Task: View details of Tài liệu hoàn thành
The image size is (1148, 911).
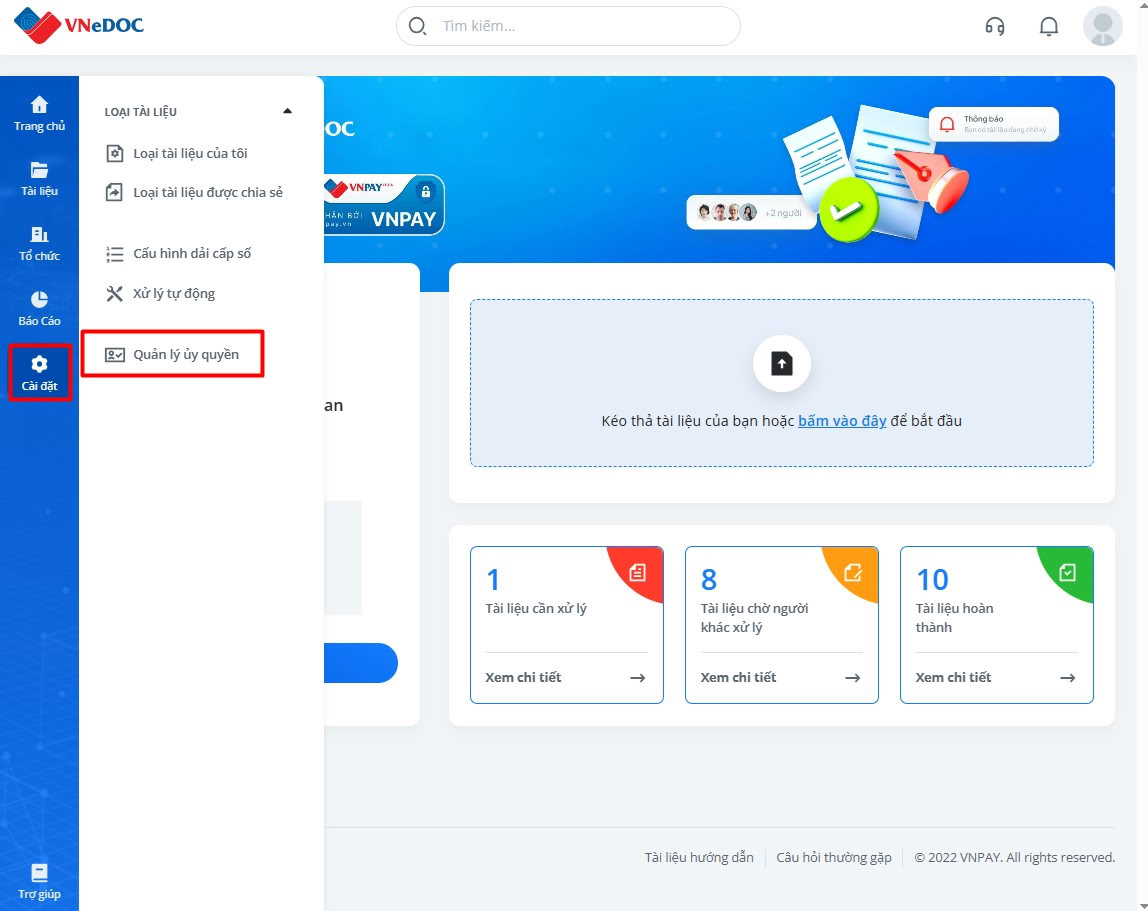Action: click(x=953, y=678)
